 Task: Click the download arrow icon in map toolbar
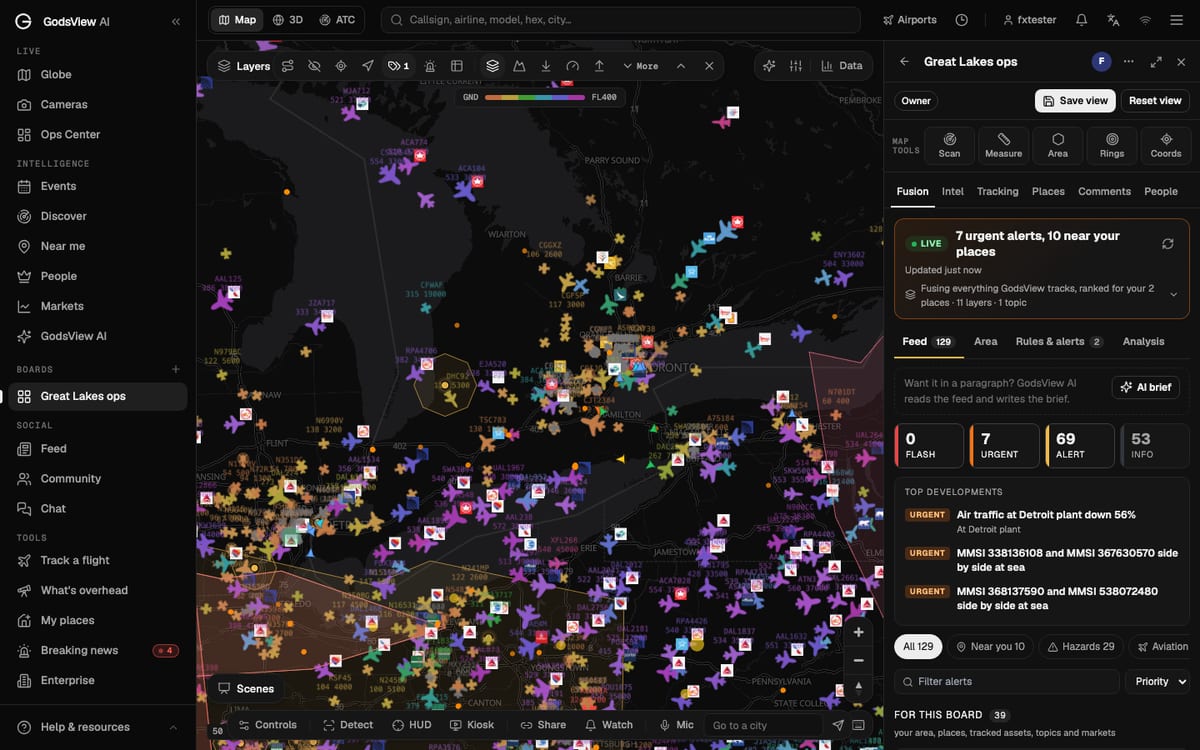(x=545, y=66)
